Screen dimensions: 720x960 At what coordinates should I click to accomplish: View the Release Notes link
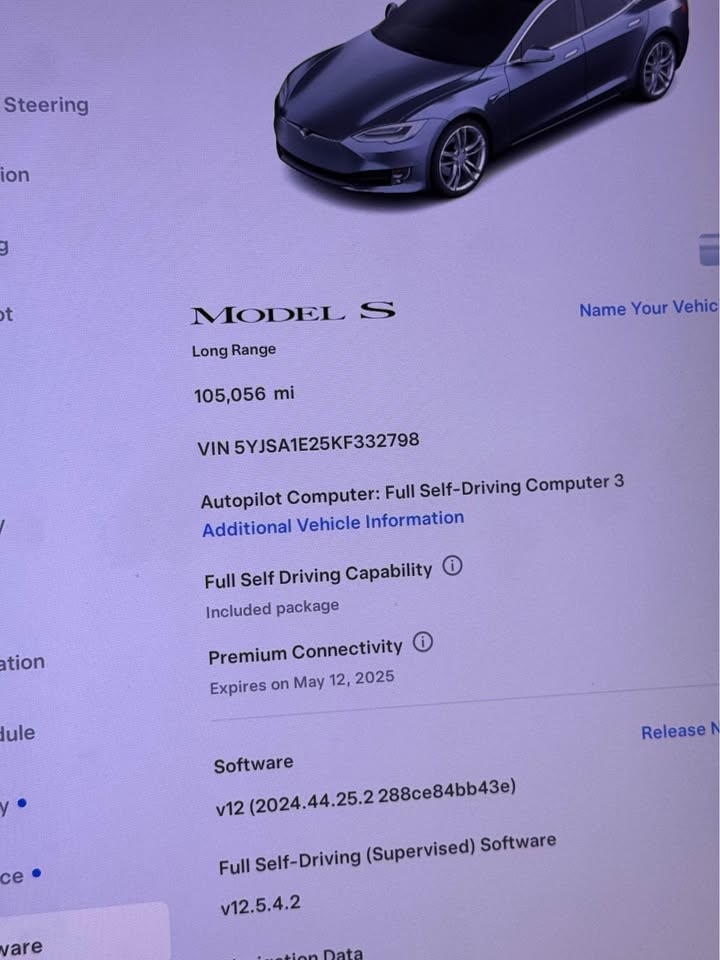pyautogui.click(x=680, y=730)
